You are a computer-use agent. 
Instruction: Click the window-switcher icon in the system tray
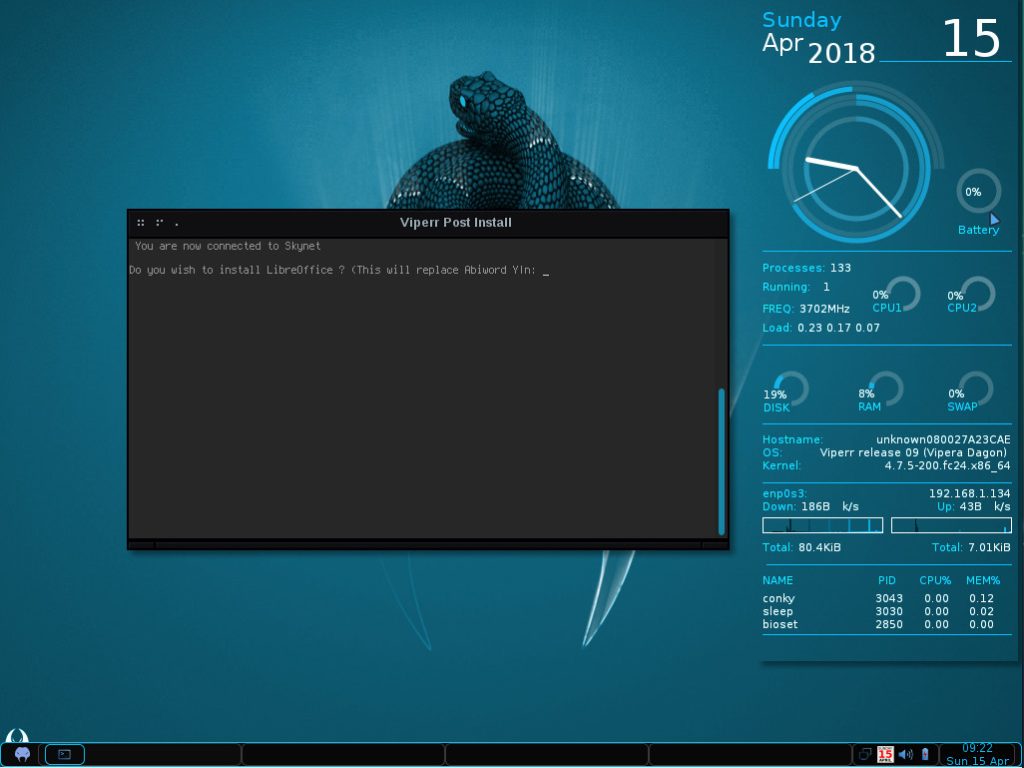865,754
